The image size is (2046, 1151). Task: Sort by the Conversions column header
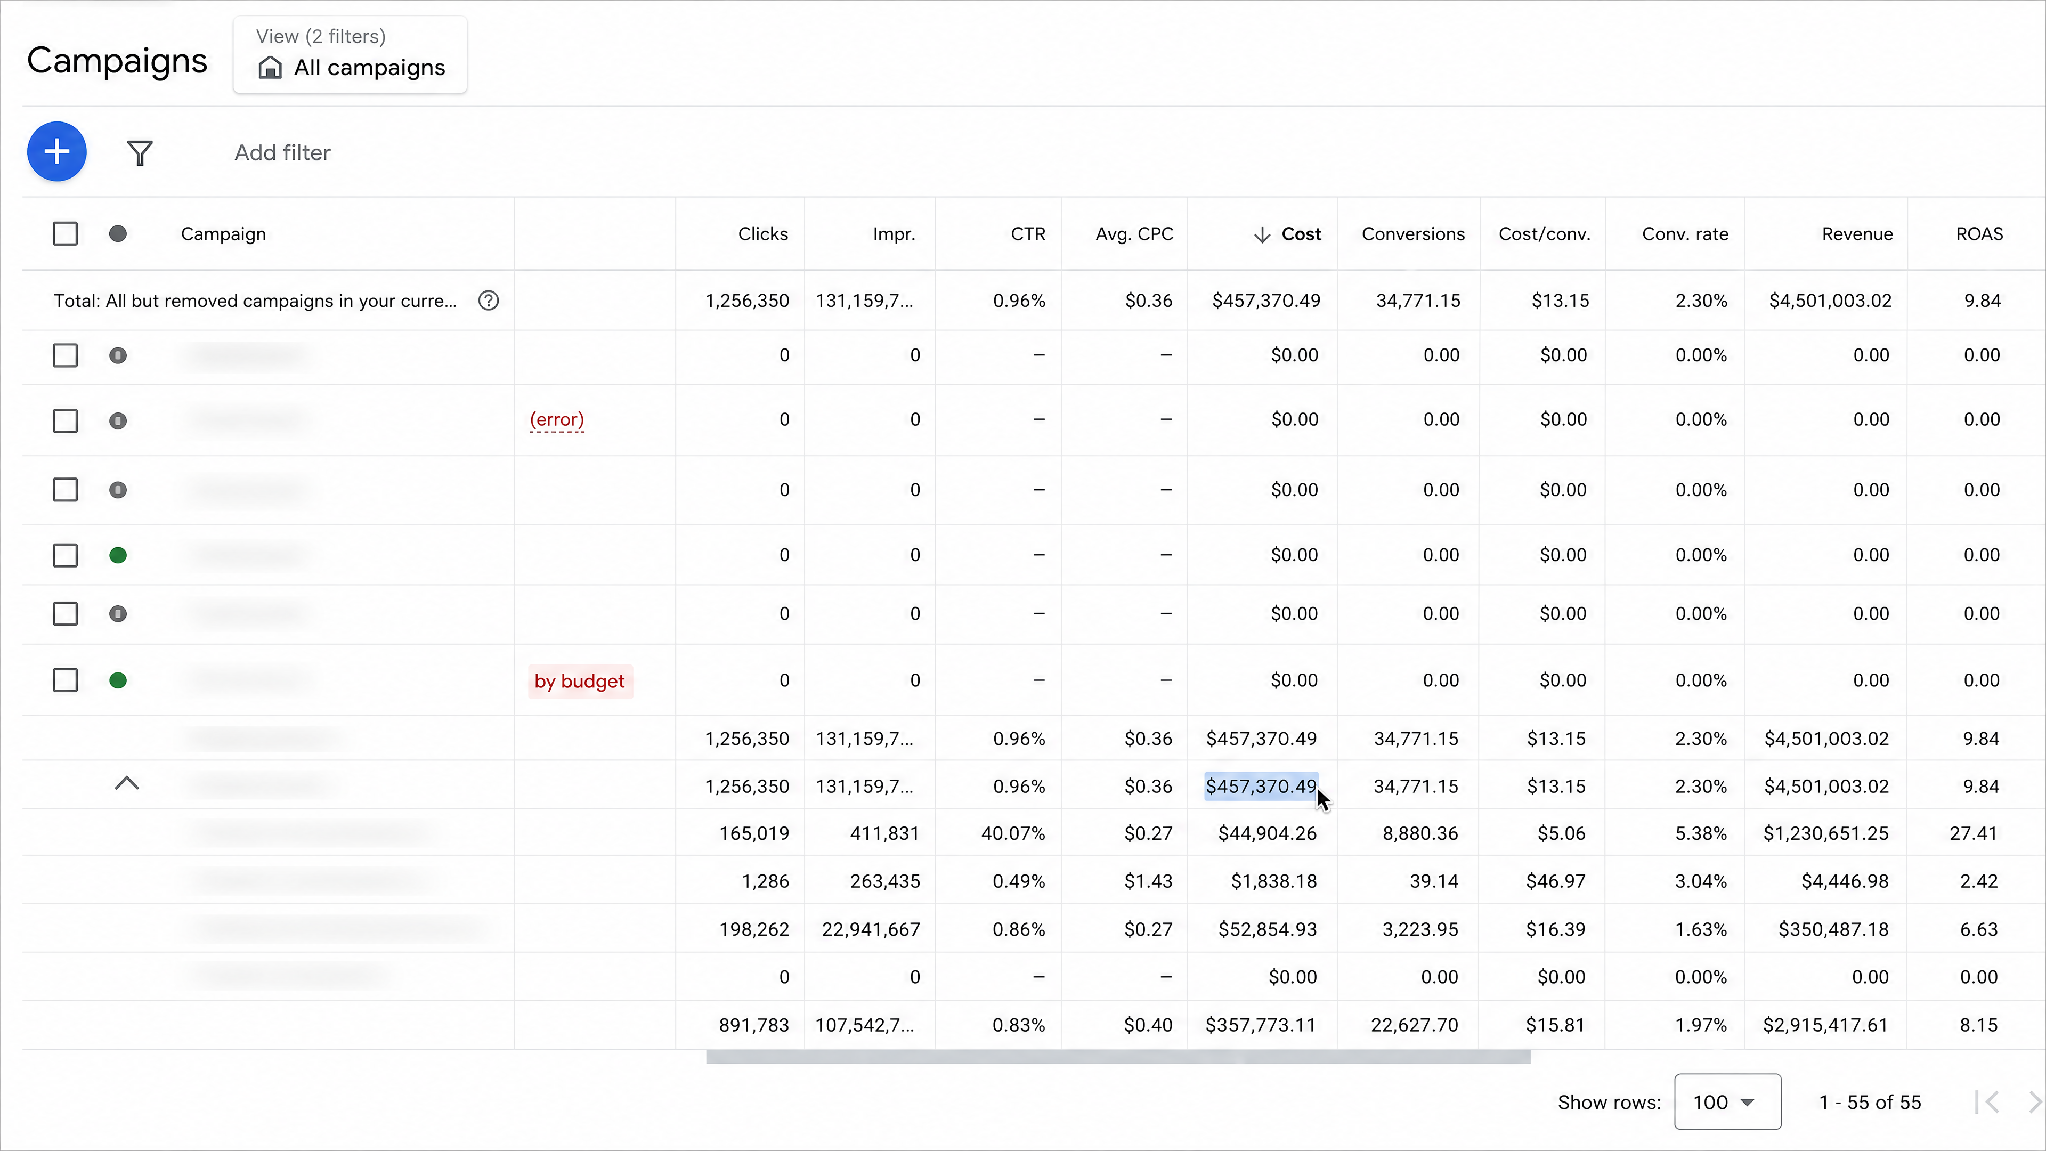(x=1412, y=234)
